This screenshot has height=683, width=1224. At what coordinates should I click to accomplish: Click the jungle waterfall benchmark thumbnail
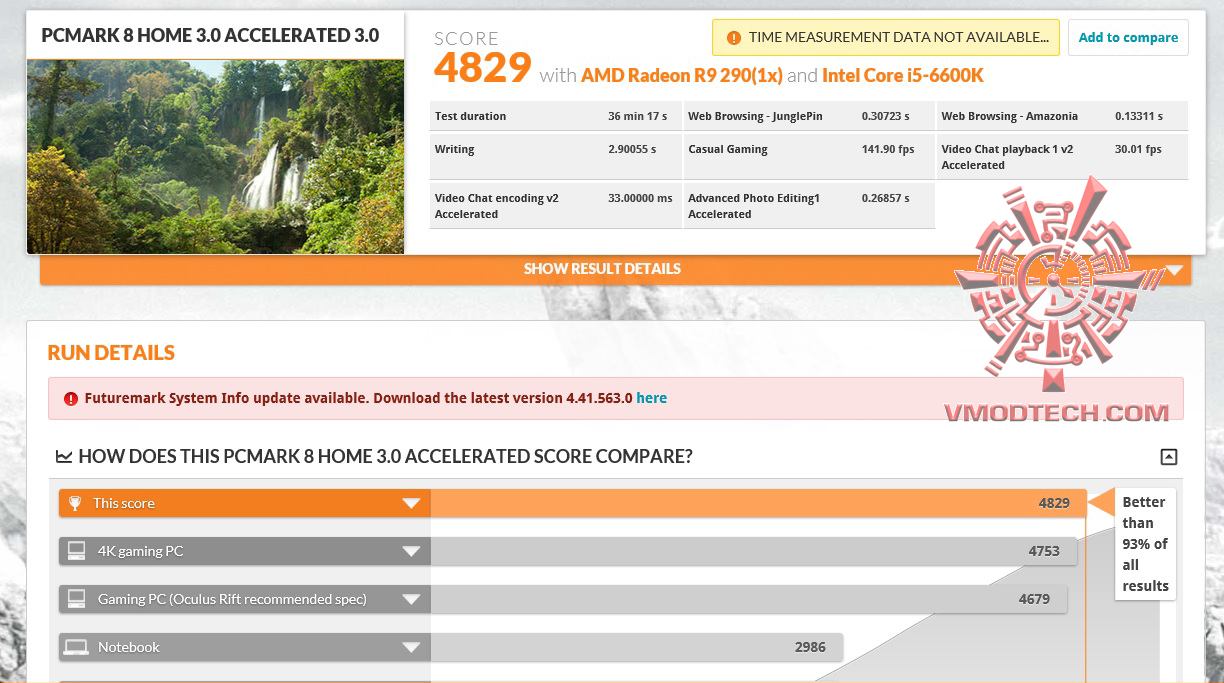coord(215,157)
